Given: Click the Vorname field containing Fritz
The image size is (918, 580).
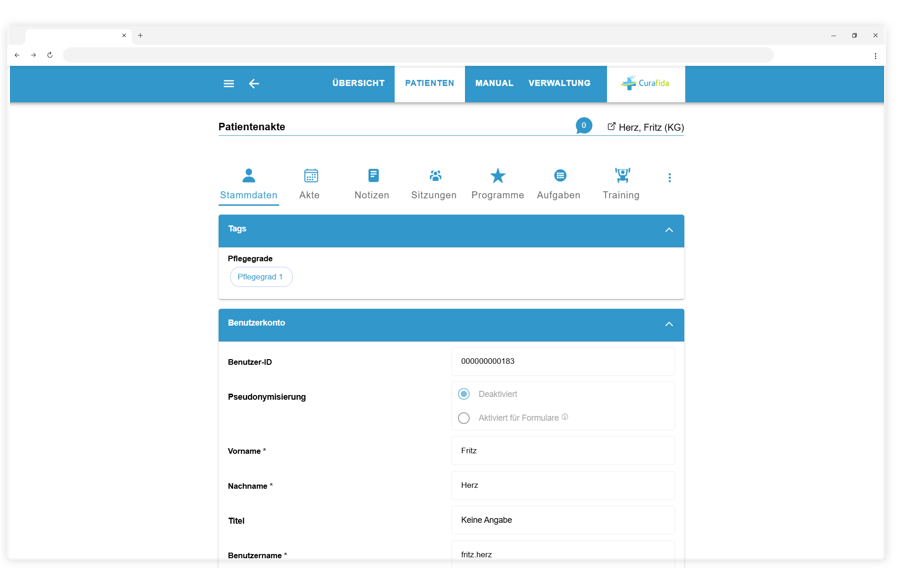Looking at the screenshot, I should click(x=563, y=451).
